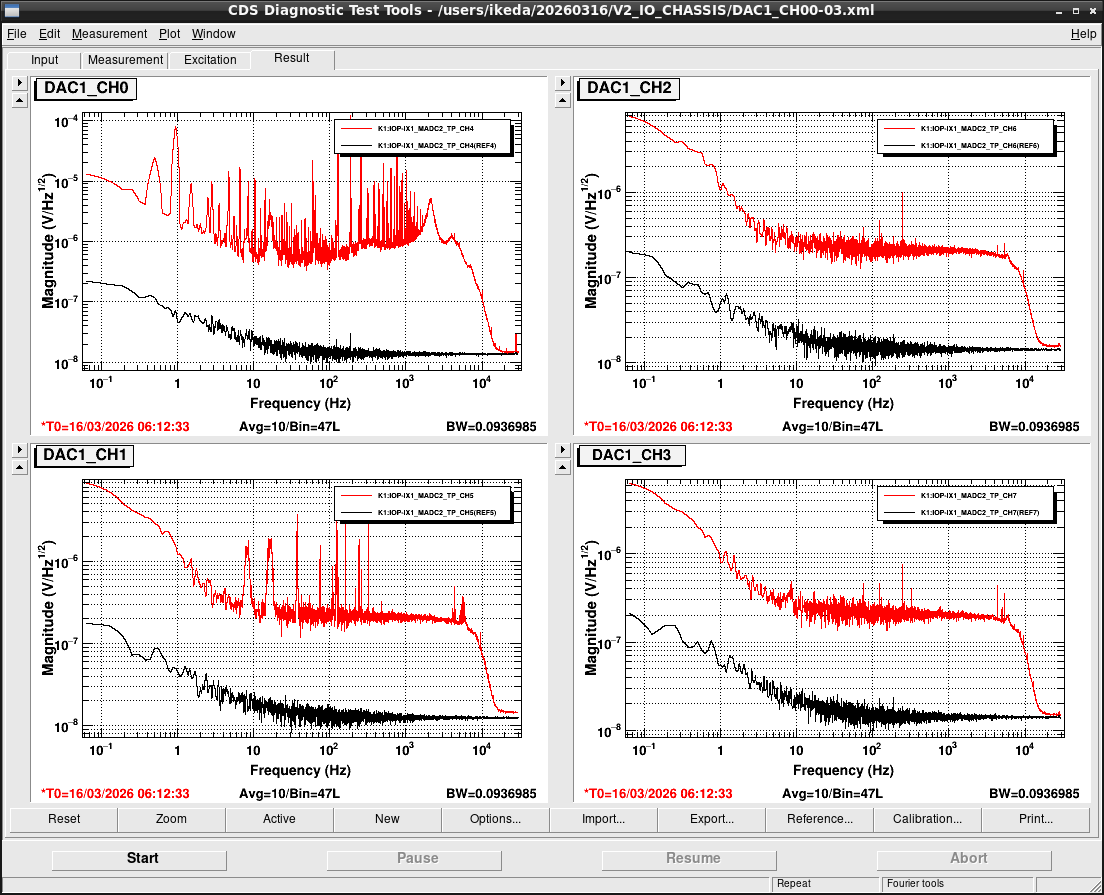Click the Export... button

tap(711, 819)
